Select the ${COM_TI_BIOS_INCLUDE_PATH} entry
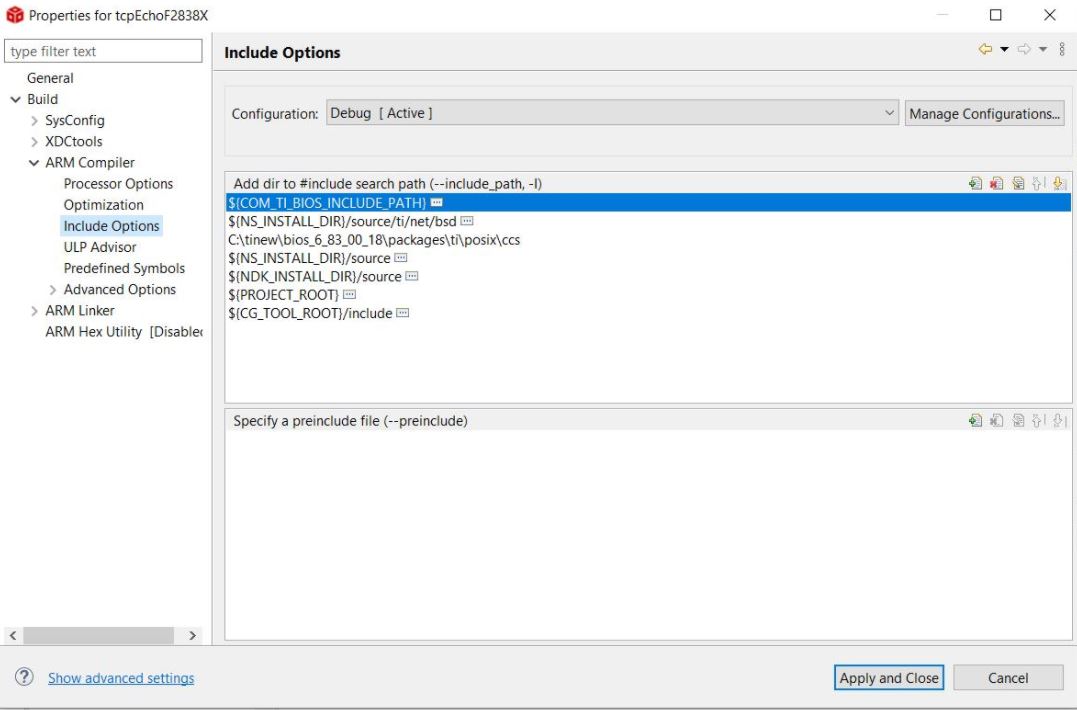 [x=648, y=203]
